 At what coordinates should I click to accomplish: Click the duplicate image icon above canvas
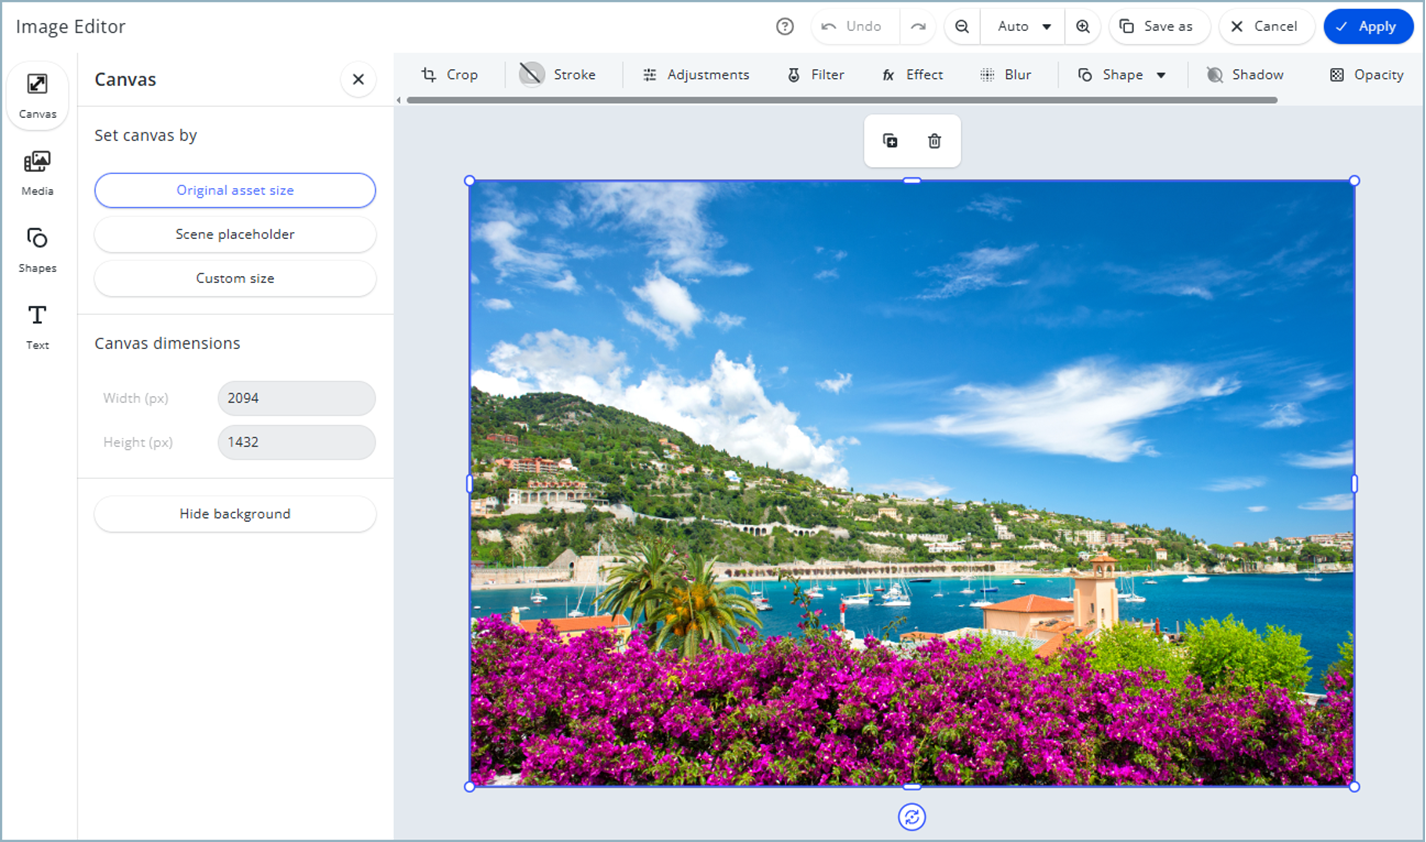coord(890,141)
